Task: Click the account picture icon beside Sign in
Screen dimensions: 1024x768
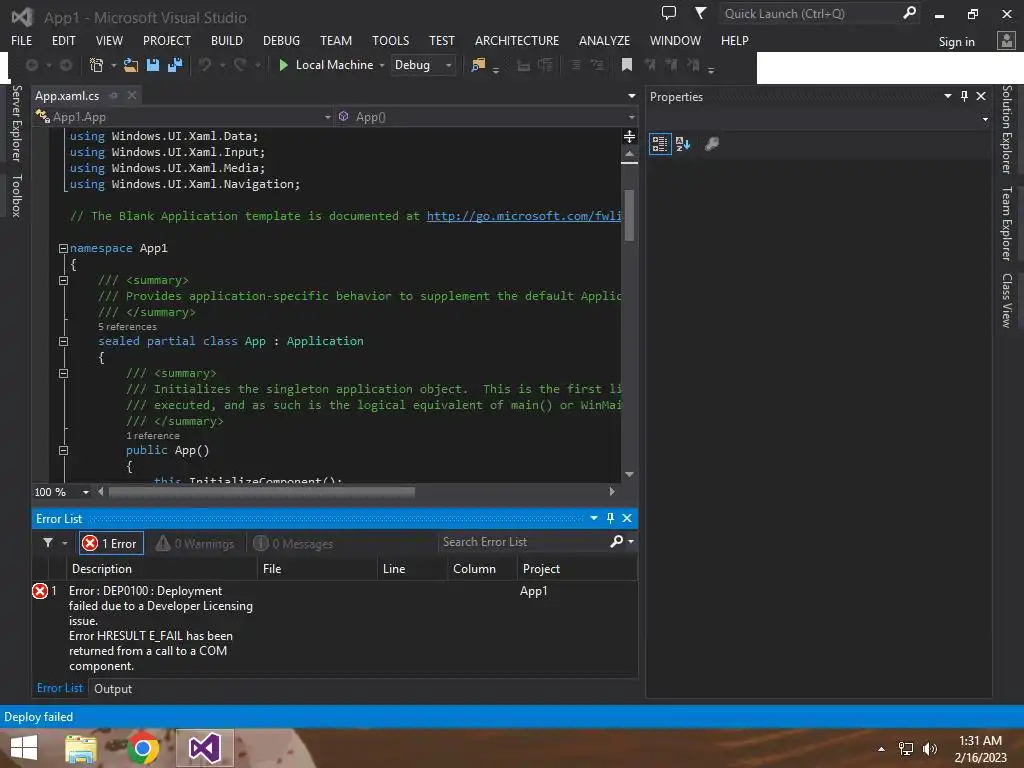Action: (x=1006, y=40)
